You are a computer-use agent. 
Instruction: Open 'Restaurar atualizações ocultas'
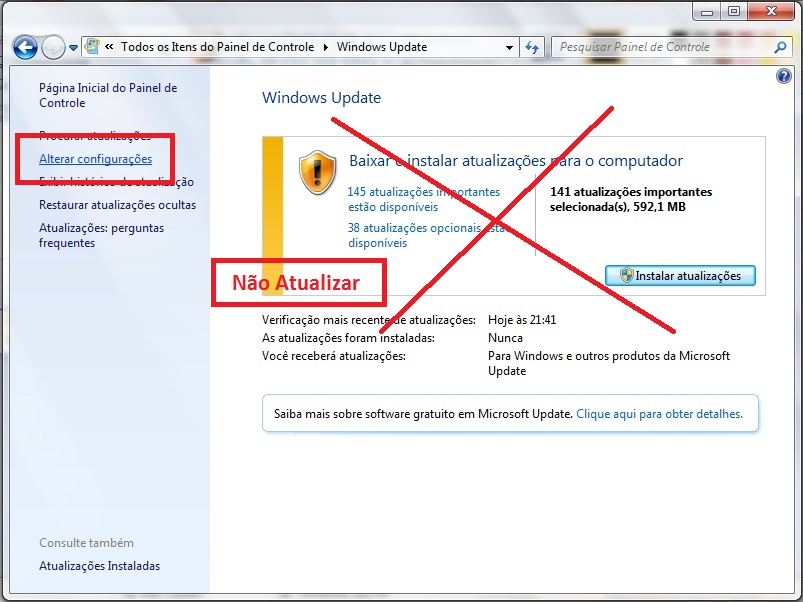117,205
